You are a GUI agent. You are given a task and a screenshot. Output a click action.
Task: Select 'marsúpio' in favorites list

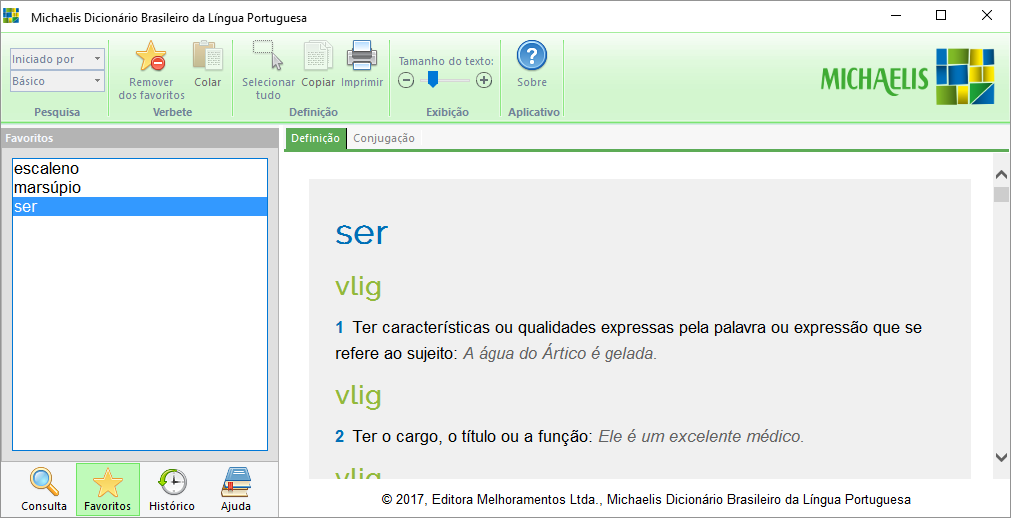140,188
